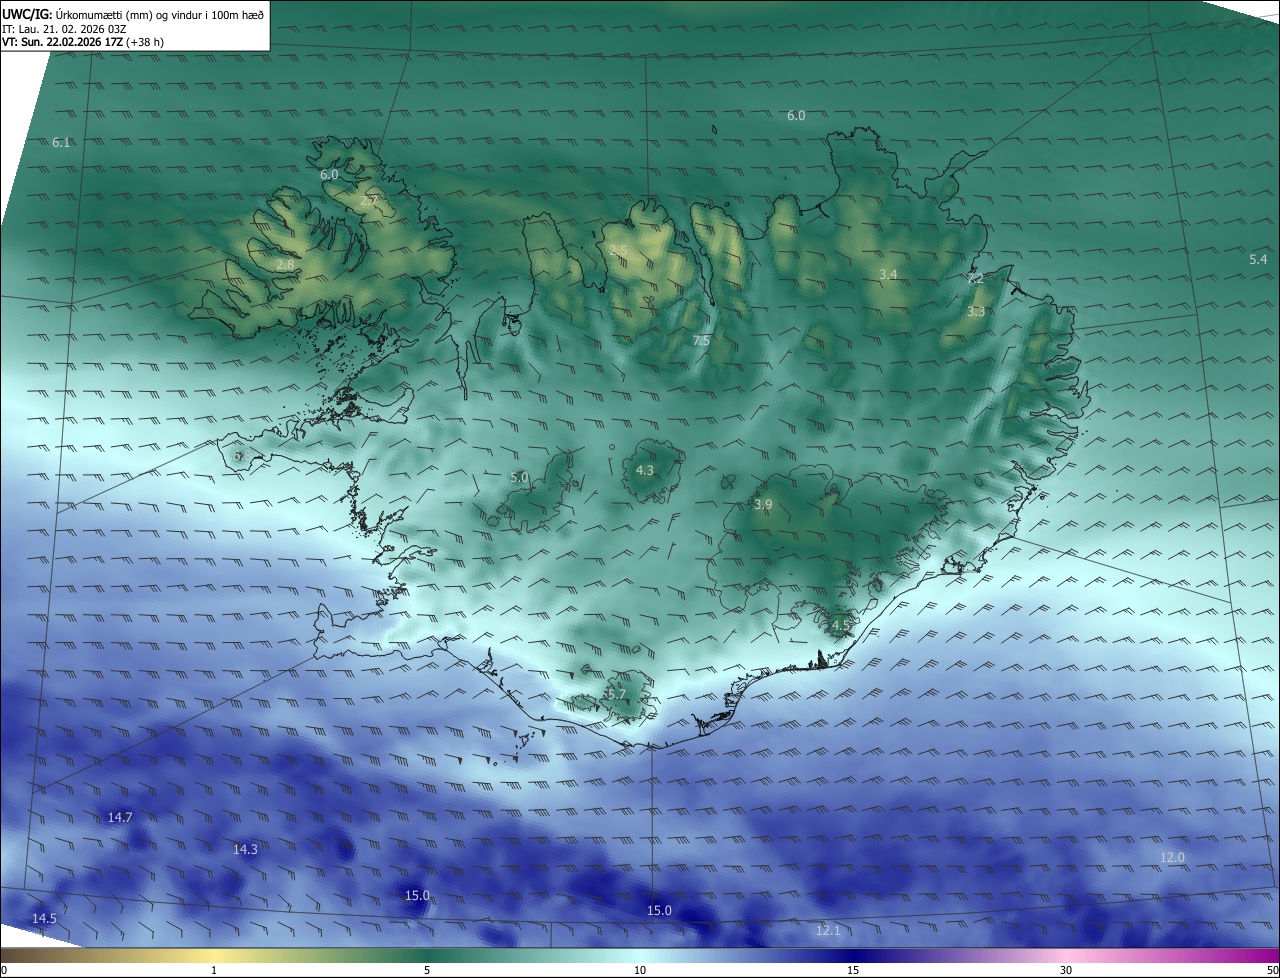Click the 6.1 precipitation value label
The image size is (1280, 978).
(x=61, y=143)
